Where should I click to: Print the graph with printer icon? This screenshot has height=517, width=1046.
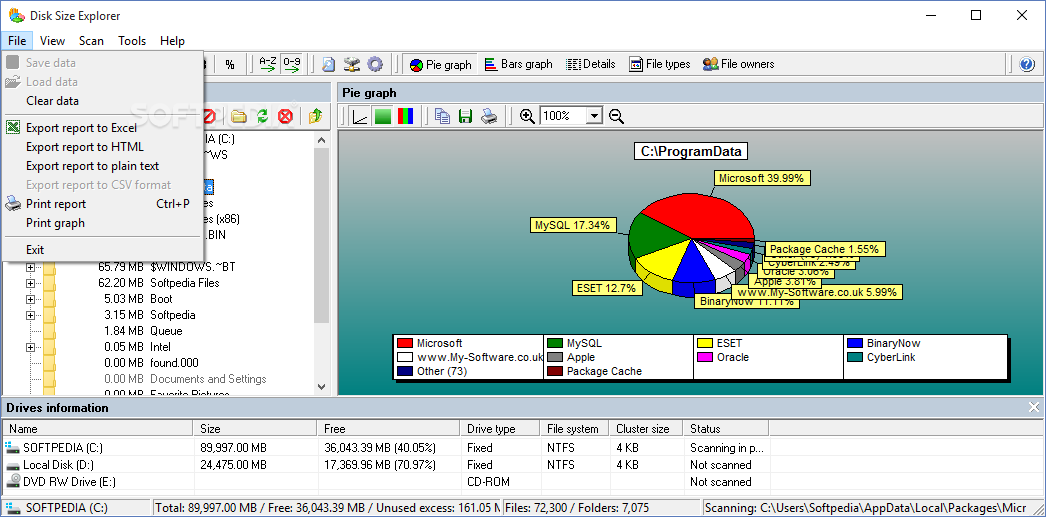[x=489, y=116]
